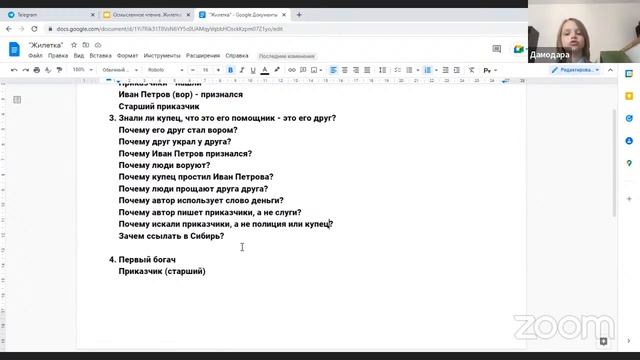Open the input tools dropdown

[490, 70]
